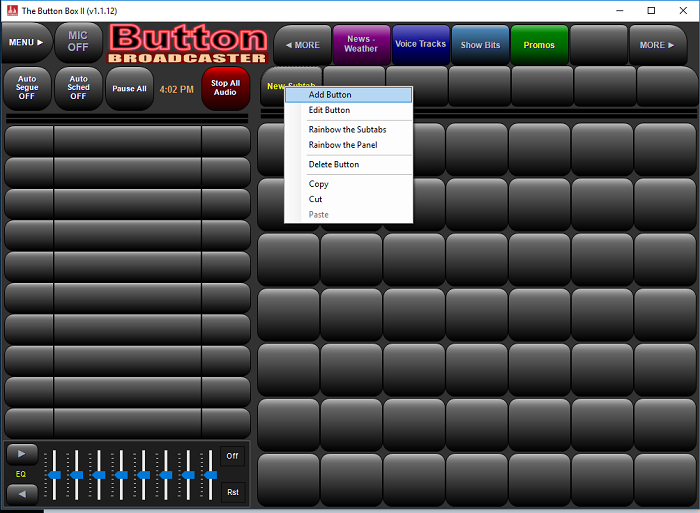Screen dimensions: 700x513
Task: Choose Edit Button in context menu
Action: click(348, 110)
